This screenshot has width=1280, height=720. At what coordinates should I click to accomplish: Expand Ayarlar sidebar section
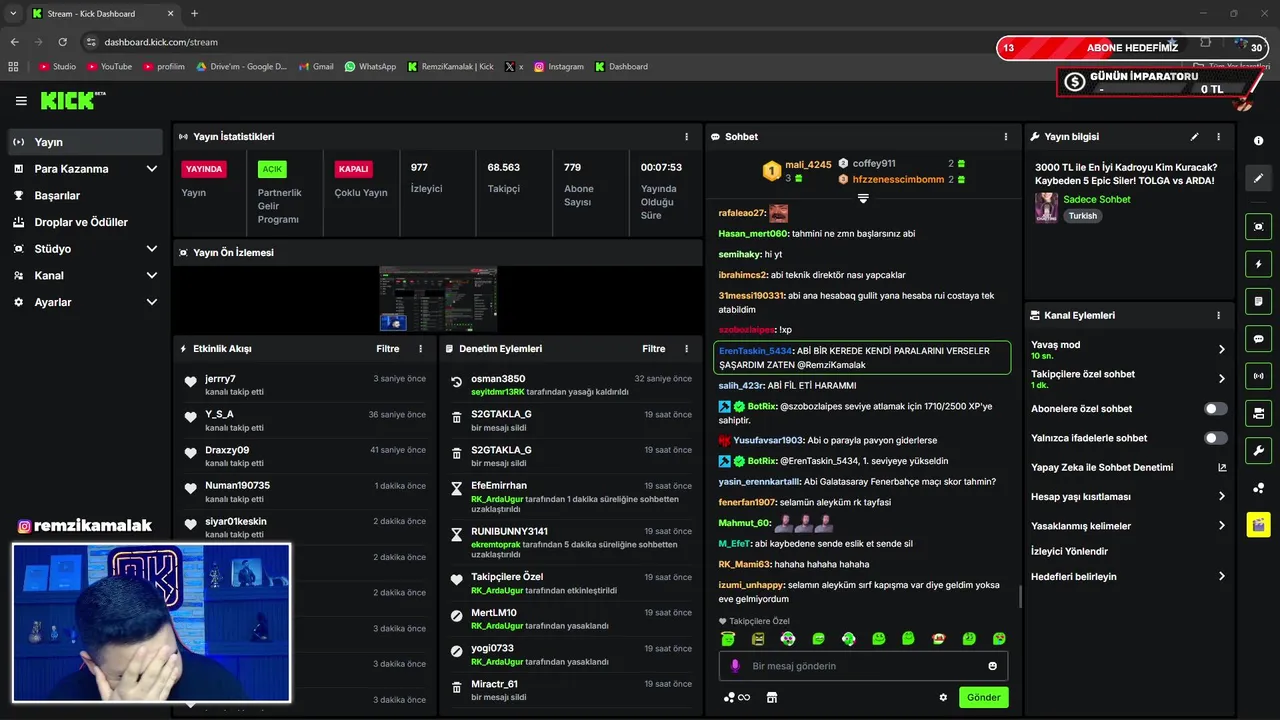(151, 302)
